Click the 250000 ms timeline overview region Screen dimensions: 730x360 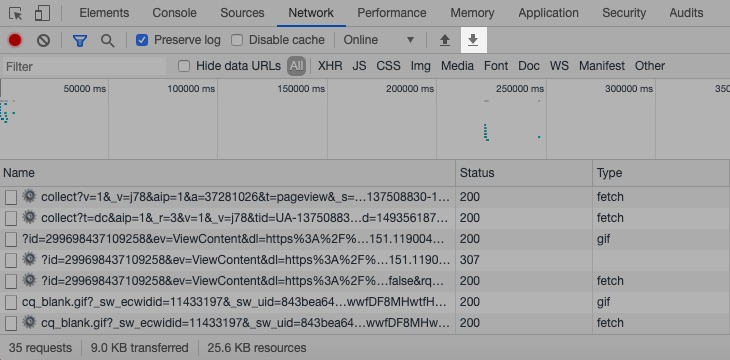tap(491, 119)
